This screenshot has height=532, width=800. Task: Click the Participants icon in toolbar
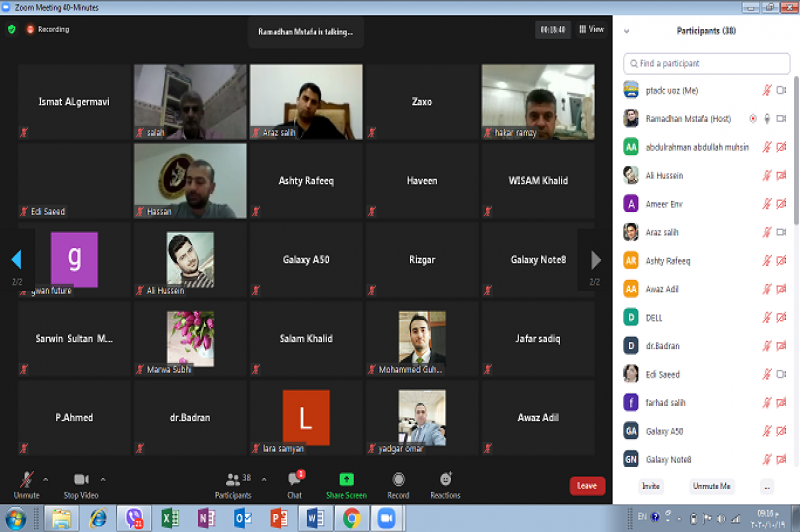coord(233,483)
